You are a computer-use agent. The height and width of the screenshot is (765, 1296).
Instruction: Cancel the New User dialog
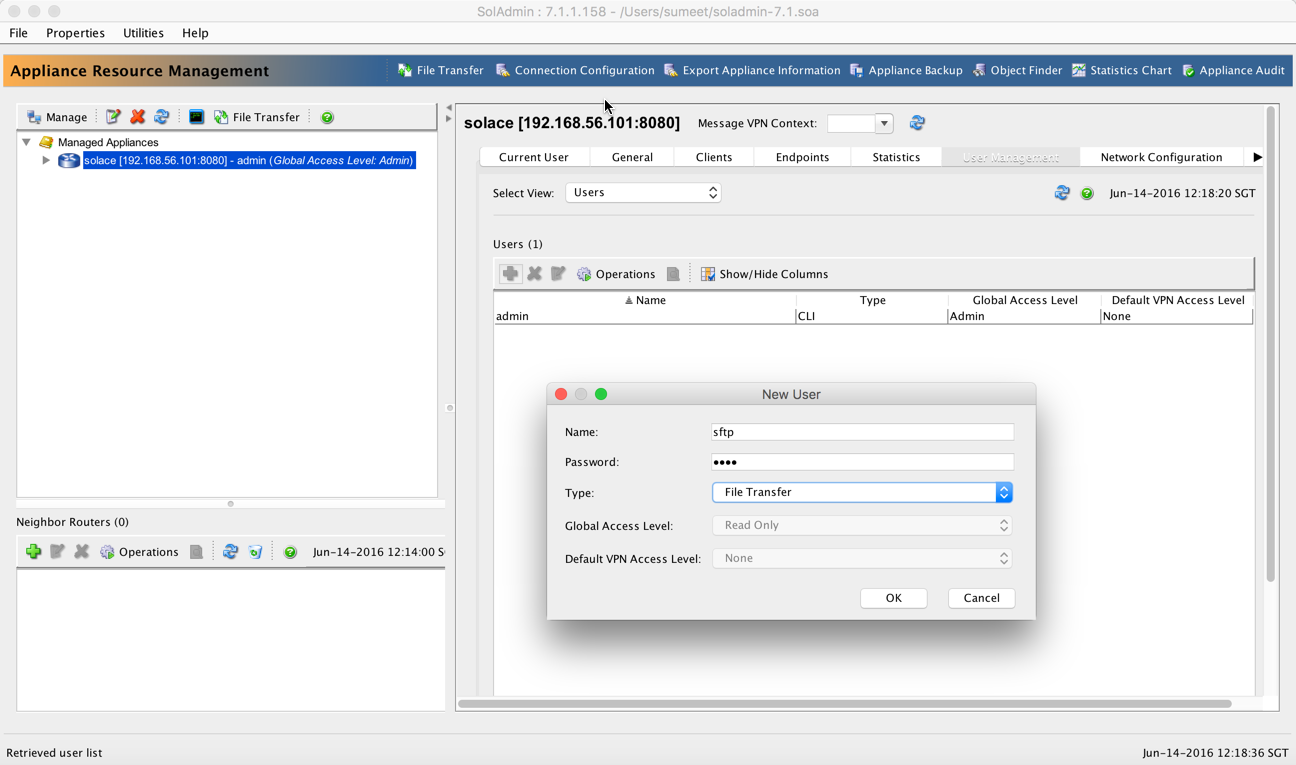[x=981, y=598]
